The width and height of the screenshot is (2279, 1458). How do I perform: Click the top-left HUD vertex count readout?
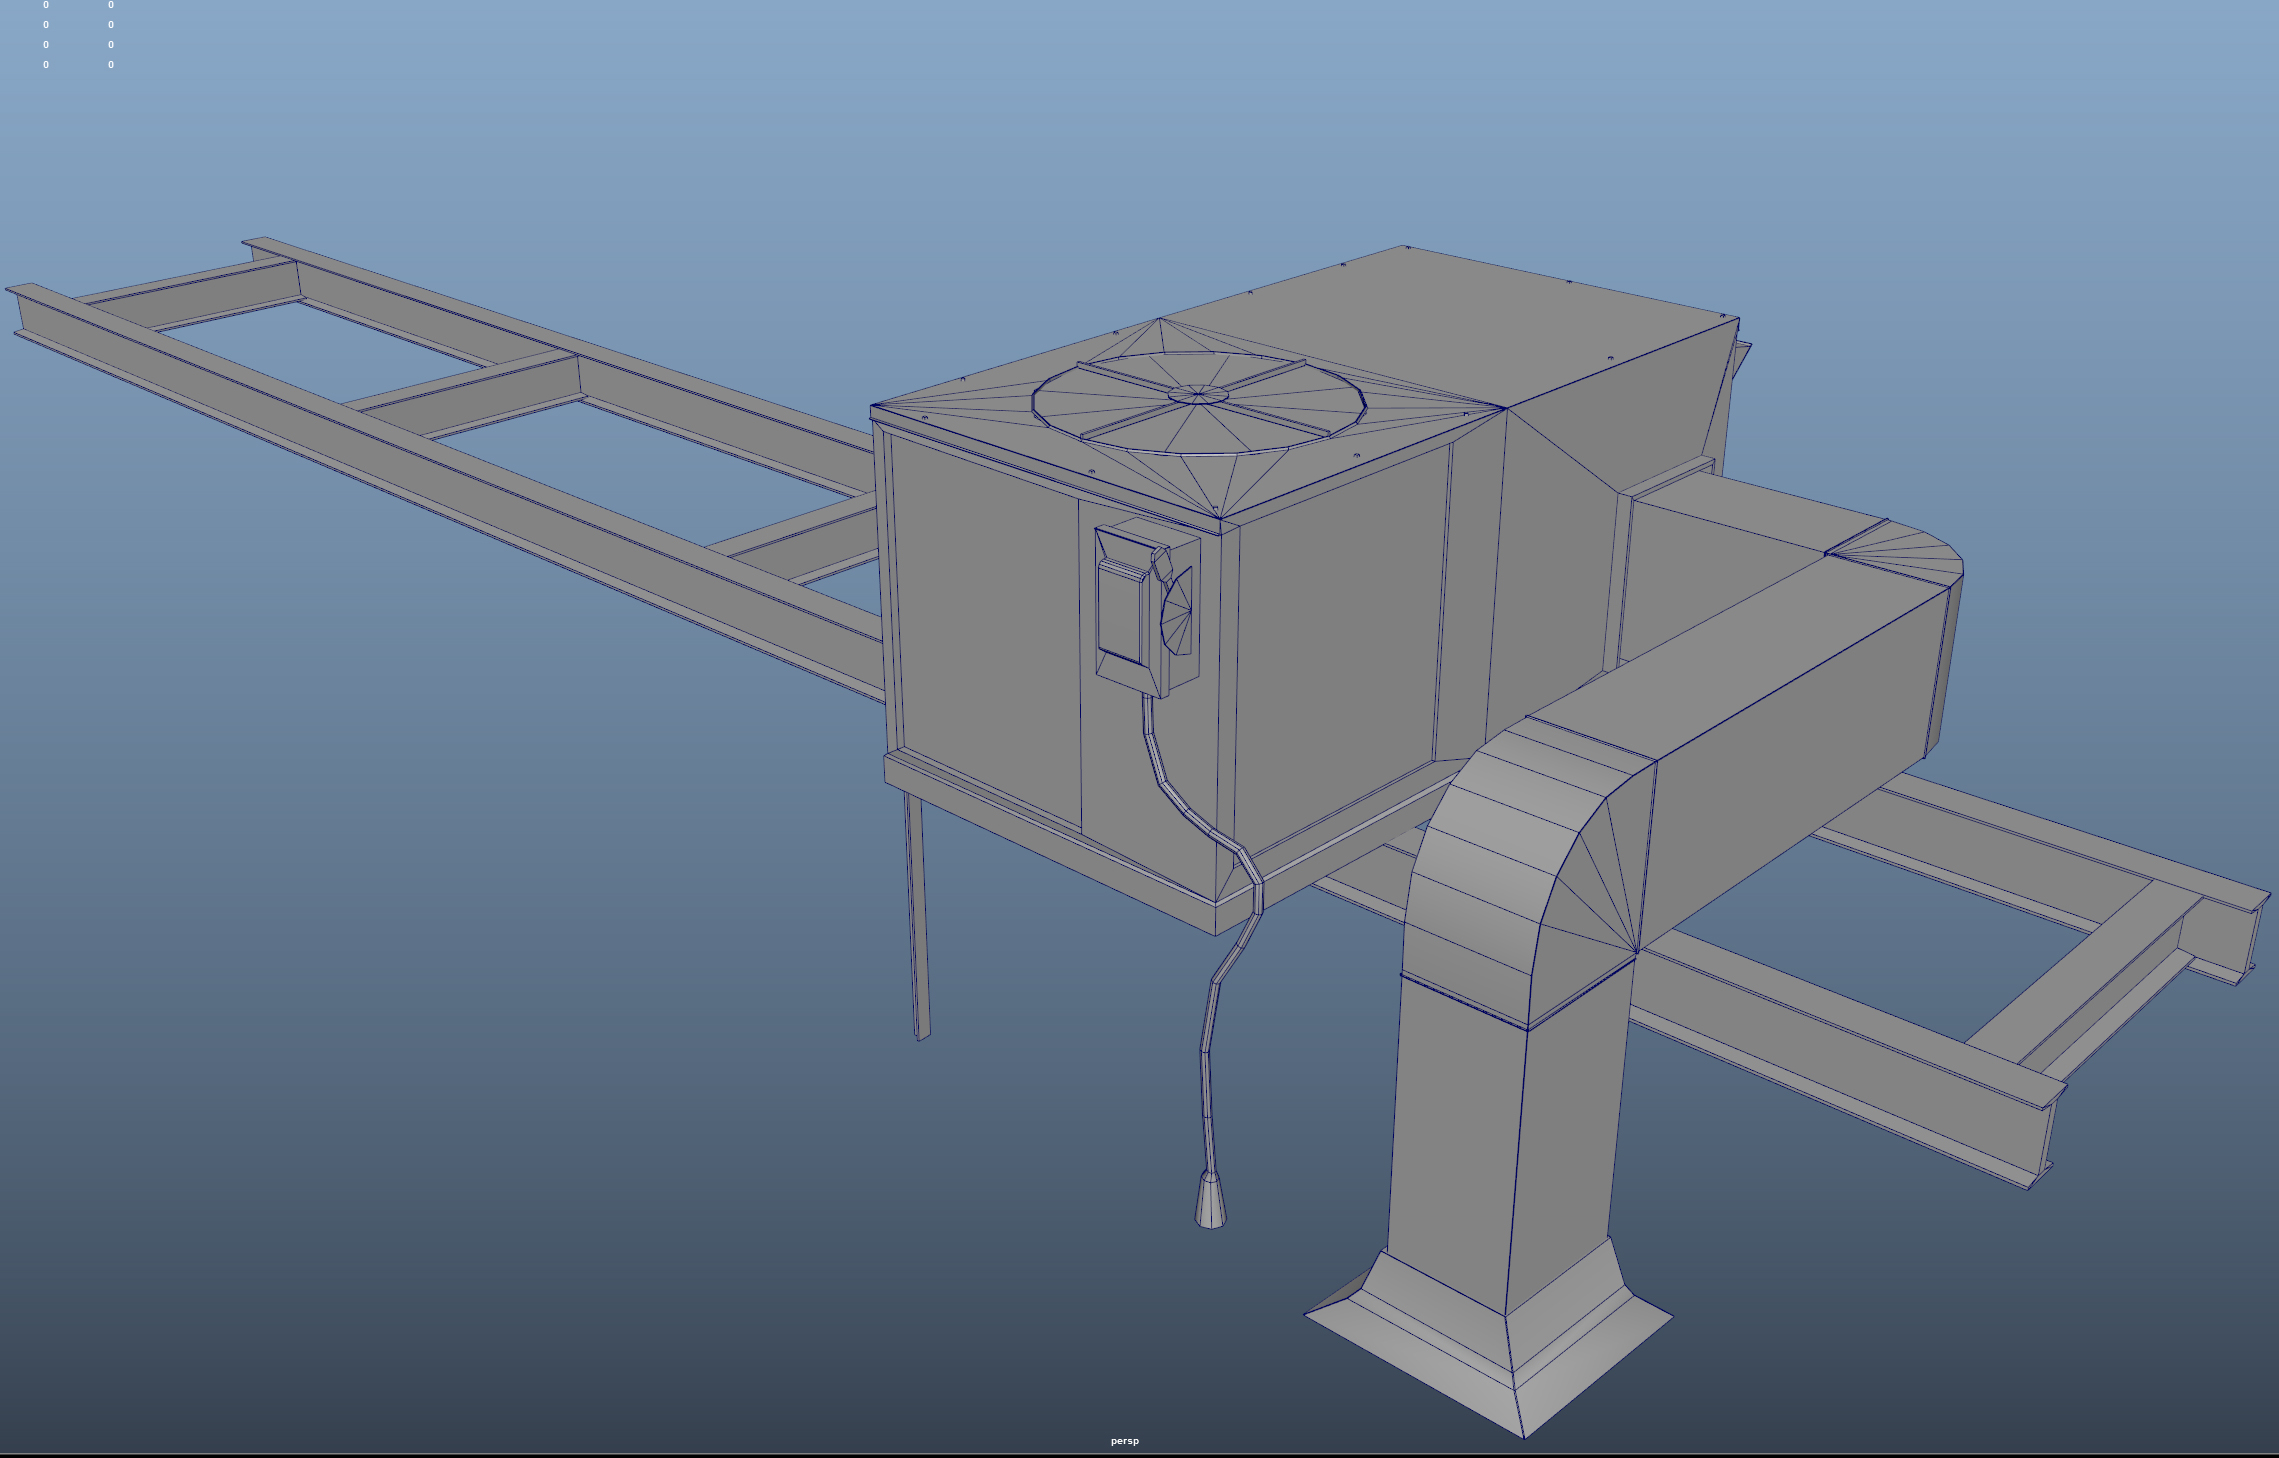[x=45, y=3]
